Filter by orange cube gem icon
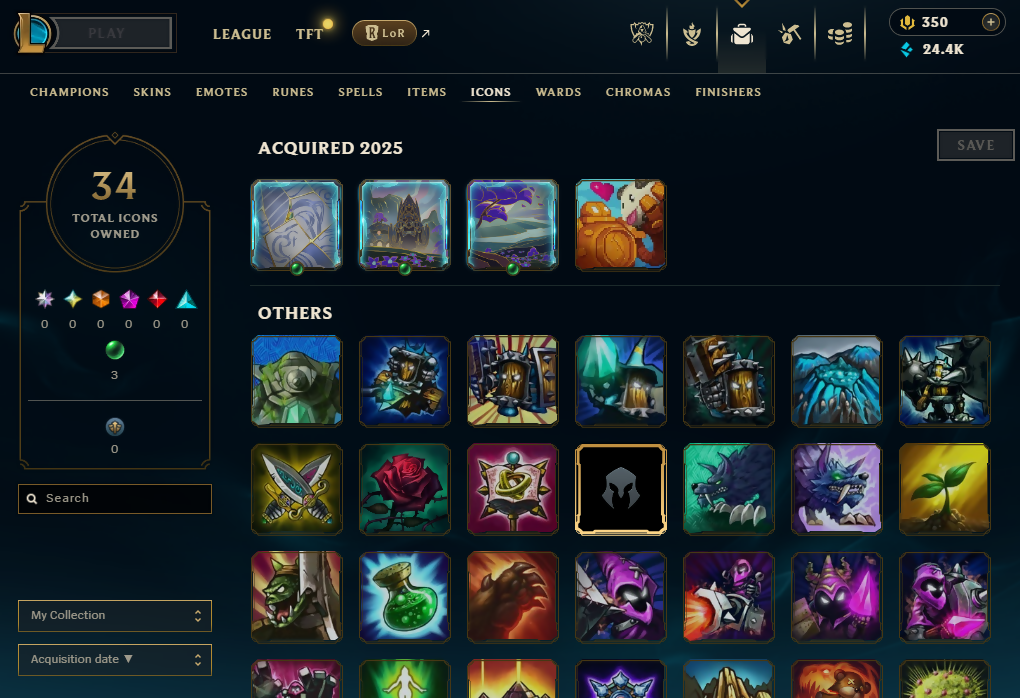Image resolution: width=1020 pixels, height=698 pixels. pyautogui.click(x=101, y=299)
